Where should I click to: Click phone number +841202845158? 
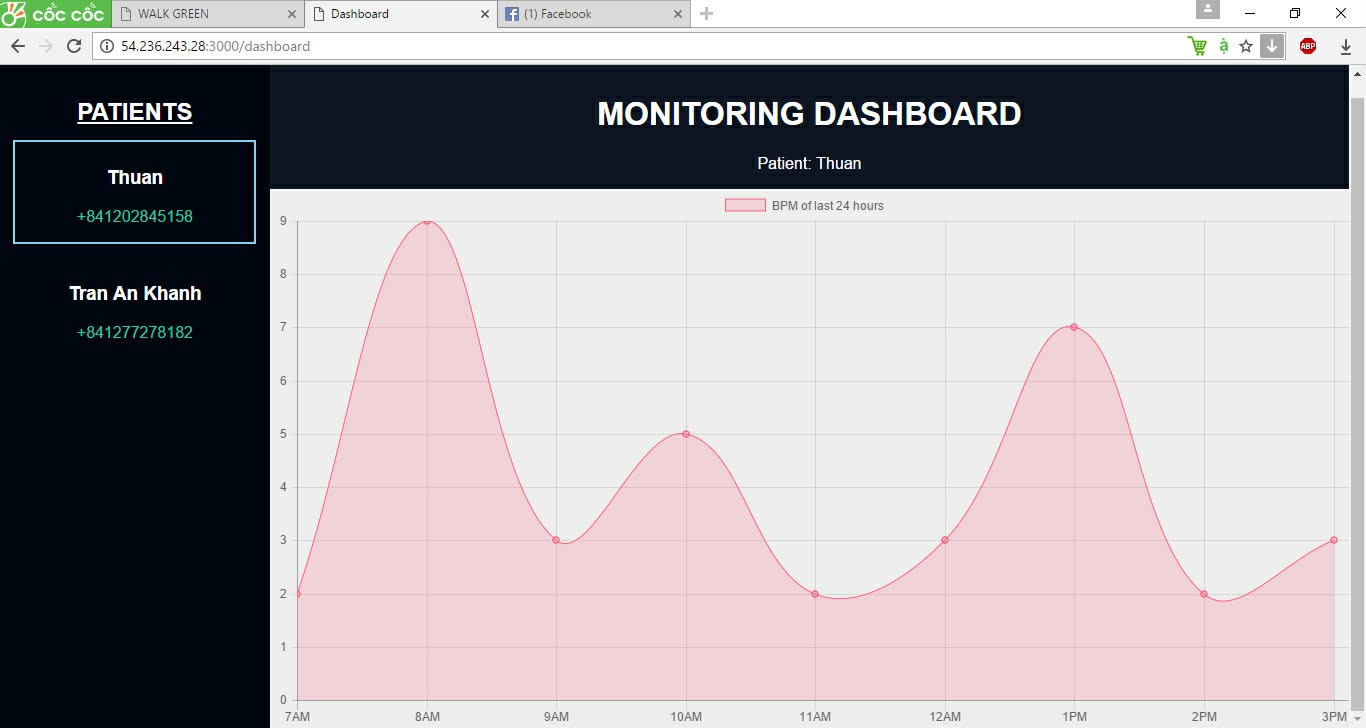[135, 216]
